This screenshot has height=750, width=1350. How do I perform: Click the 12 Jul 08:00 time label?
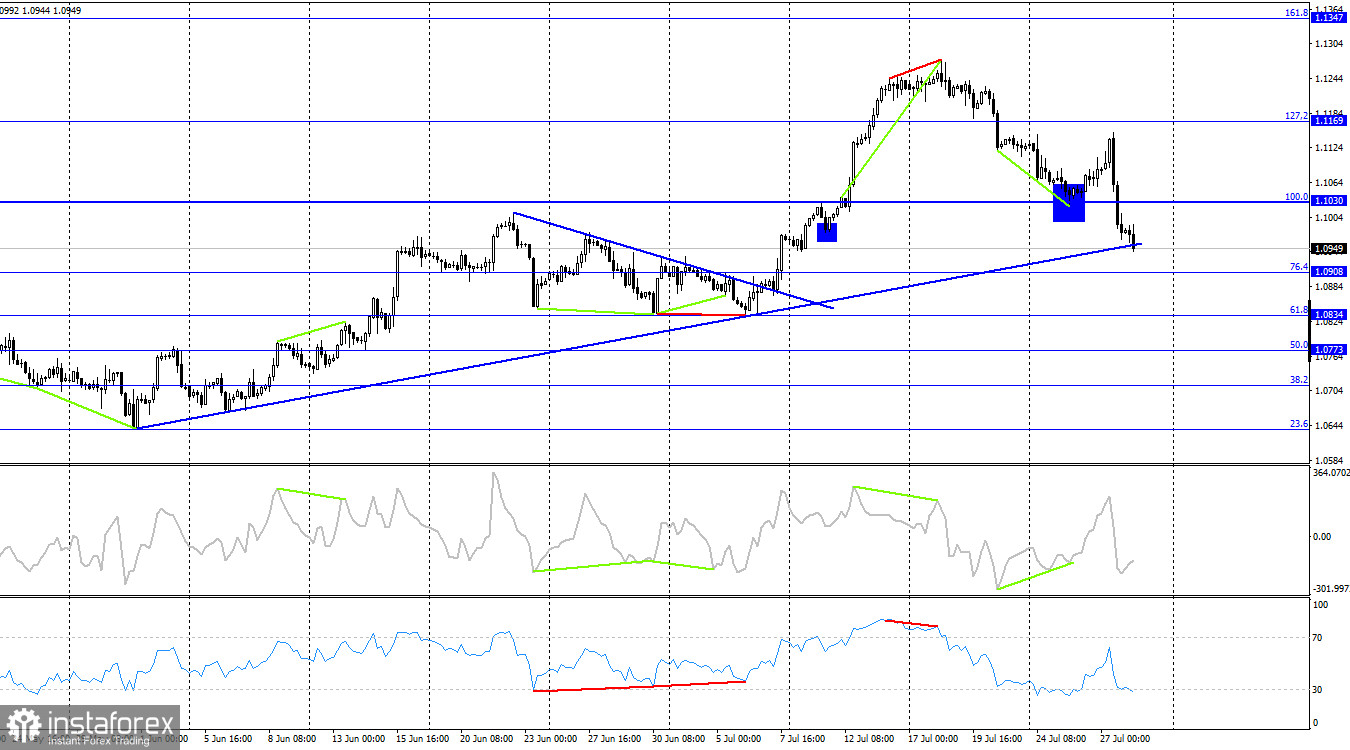point(868,739)
